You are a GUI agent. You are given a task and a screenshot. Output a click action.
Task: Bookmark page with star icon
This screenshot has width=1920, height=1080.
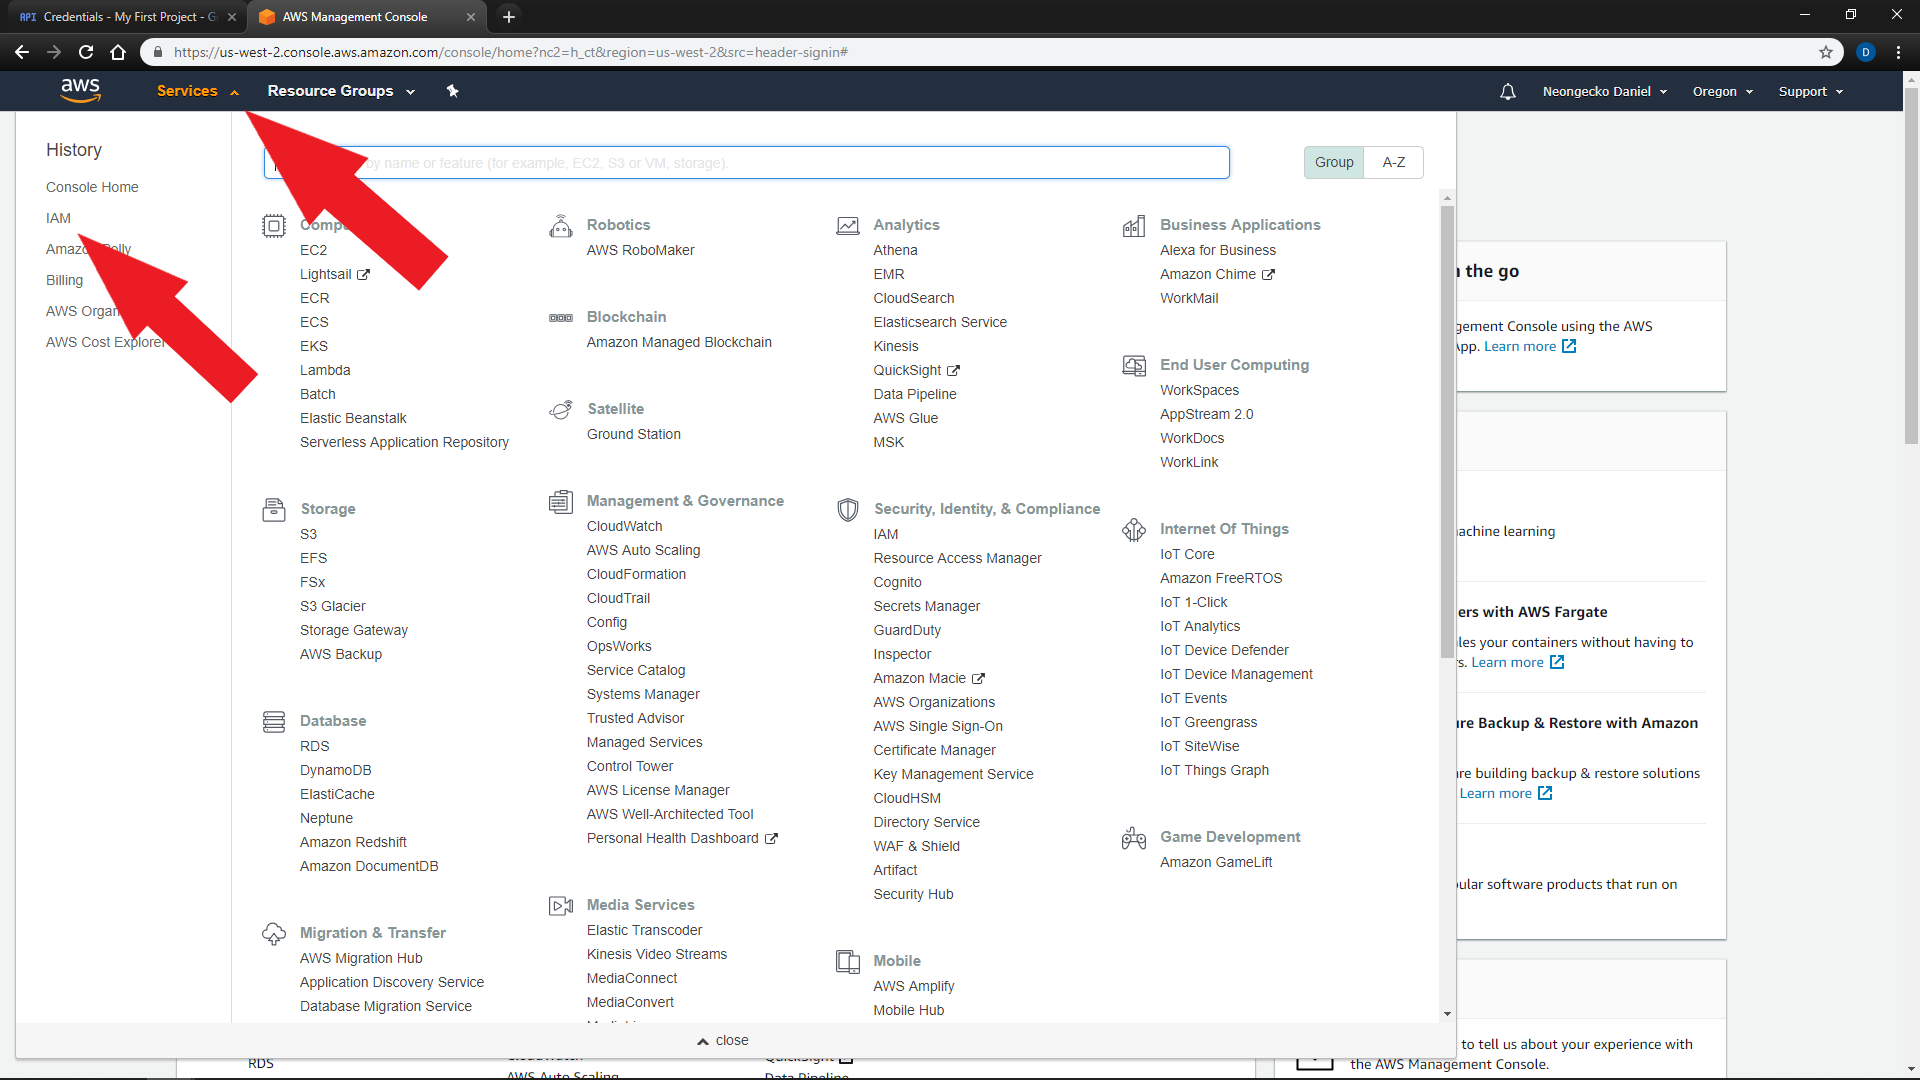tap(1826, 52)
